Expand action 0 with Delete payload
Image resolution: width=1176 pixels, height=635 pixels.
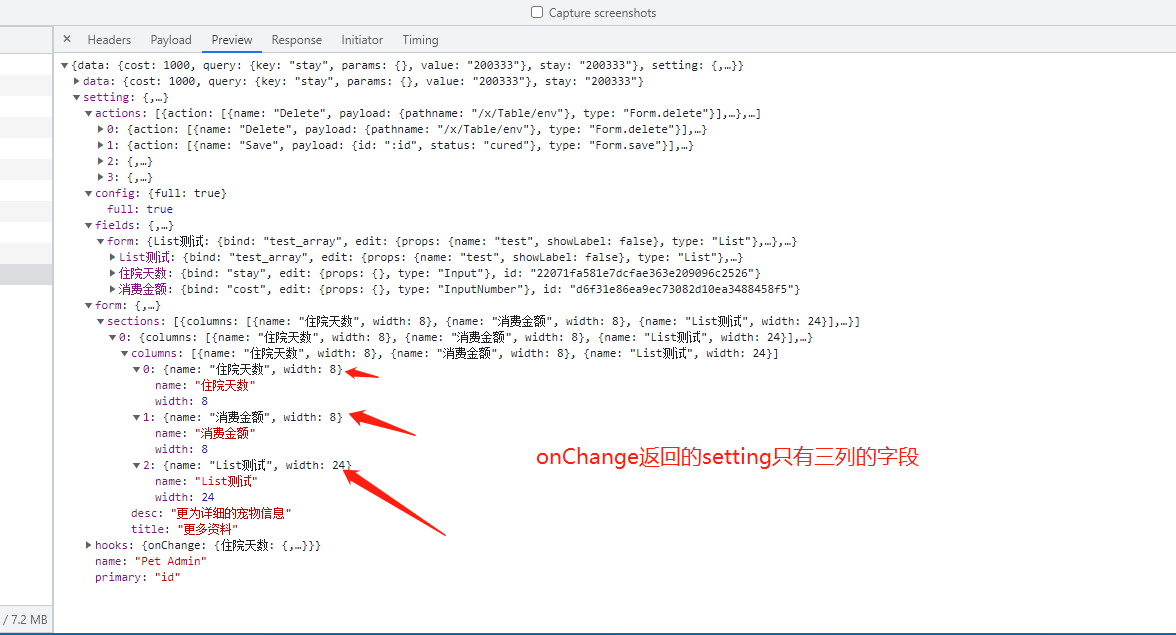tap(99, 128)
